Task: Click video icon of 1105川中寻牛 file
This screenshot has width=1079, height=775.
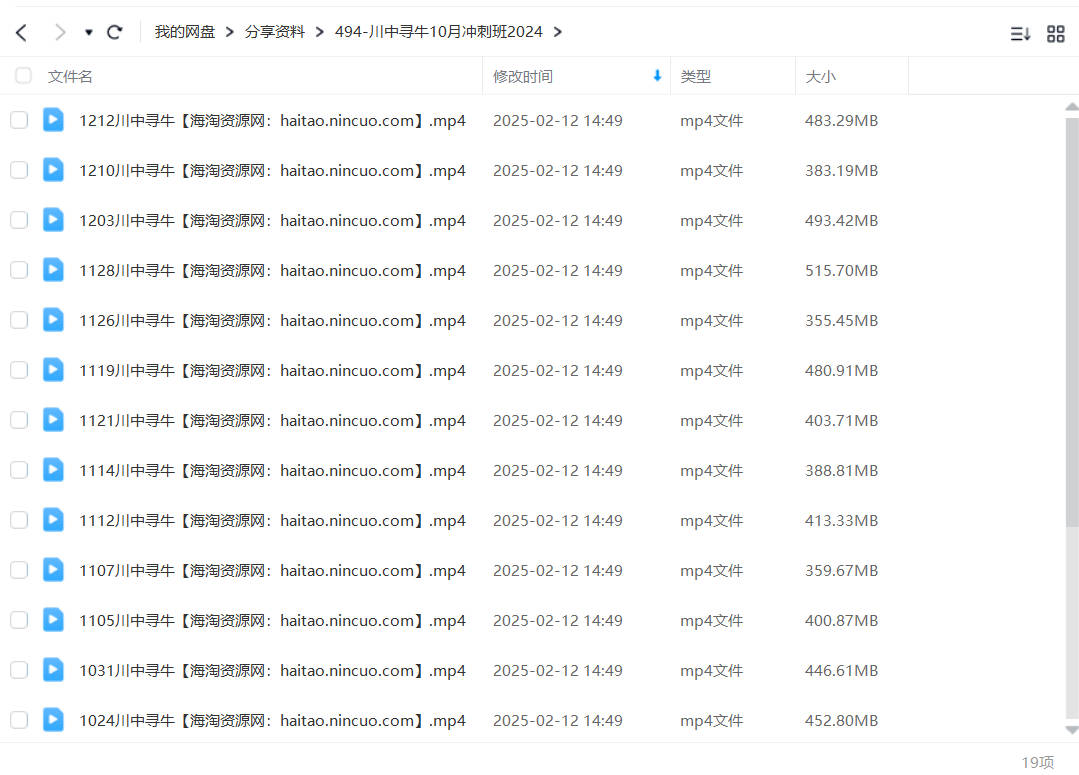Action: 53,619
